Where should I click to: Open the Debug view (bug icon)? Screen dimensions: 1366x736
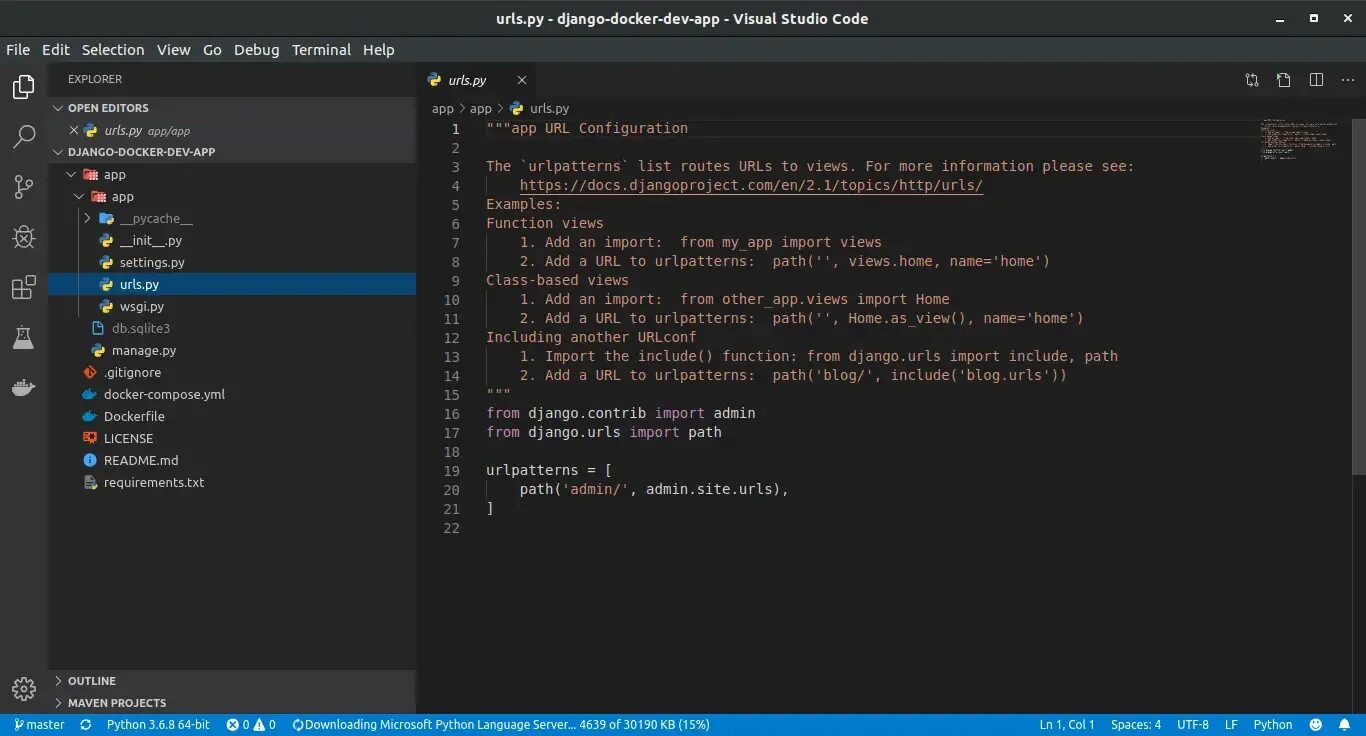tap(24, 237)
